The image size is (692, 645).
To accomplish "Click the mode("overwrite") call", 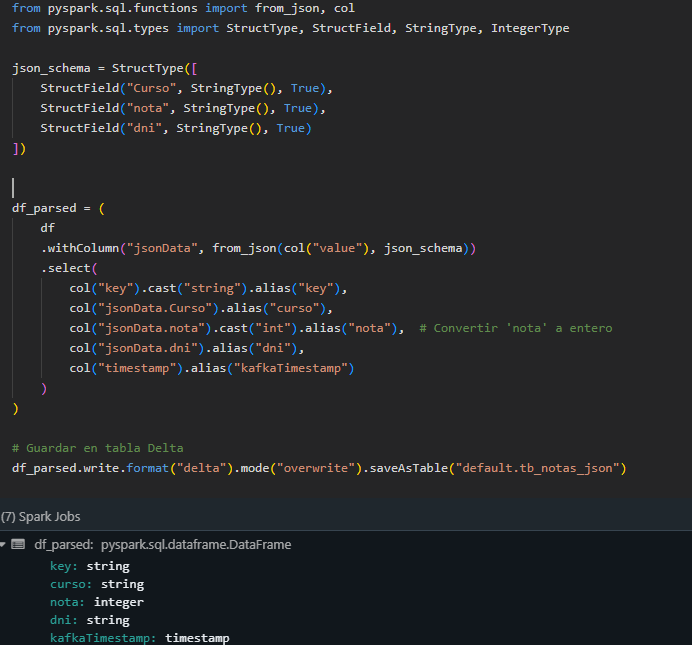I will click(x=301, y=468).
